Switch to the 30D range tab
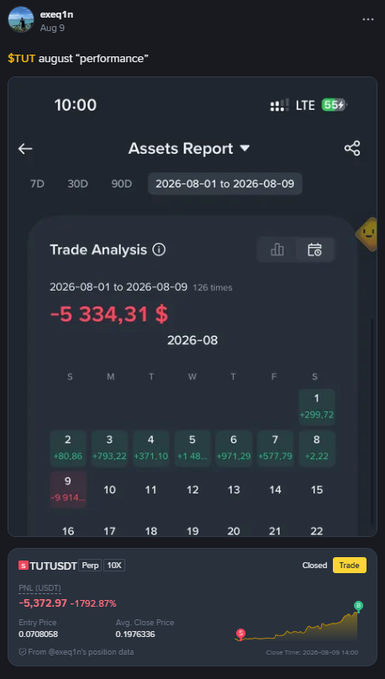This screenshot has width=385, height=679. click(x=78, y=184)
